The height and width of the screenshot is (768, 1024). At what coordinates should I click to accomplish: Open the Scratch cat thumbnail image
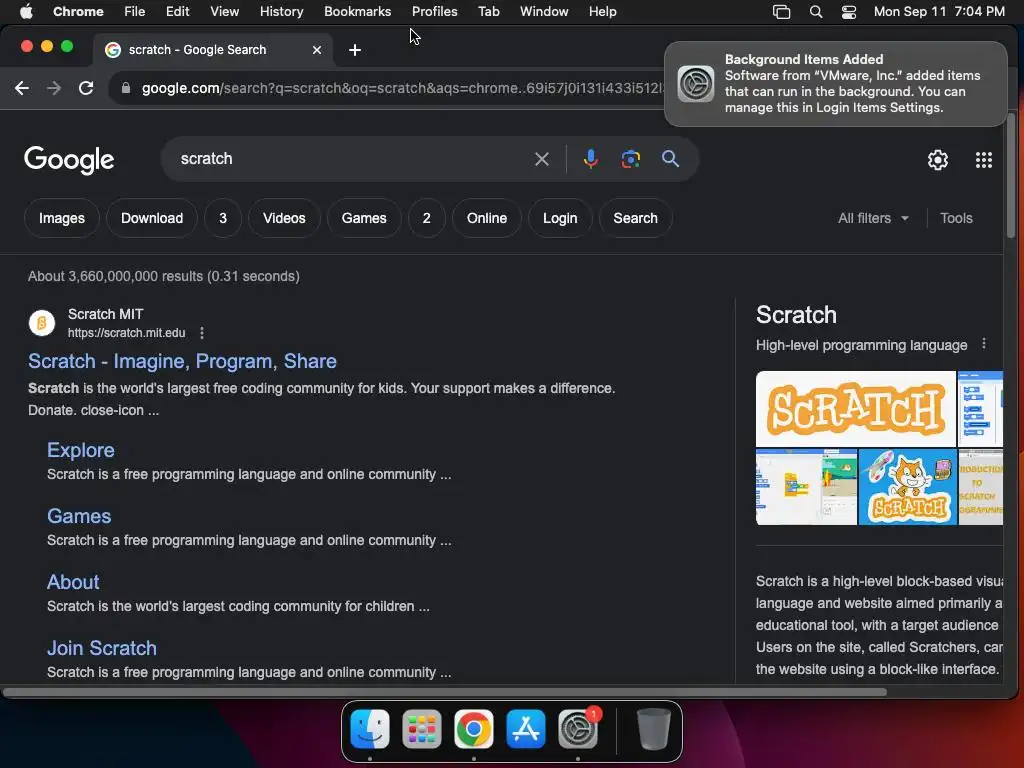[x=907, y=487]
